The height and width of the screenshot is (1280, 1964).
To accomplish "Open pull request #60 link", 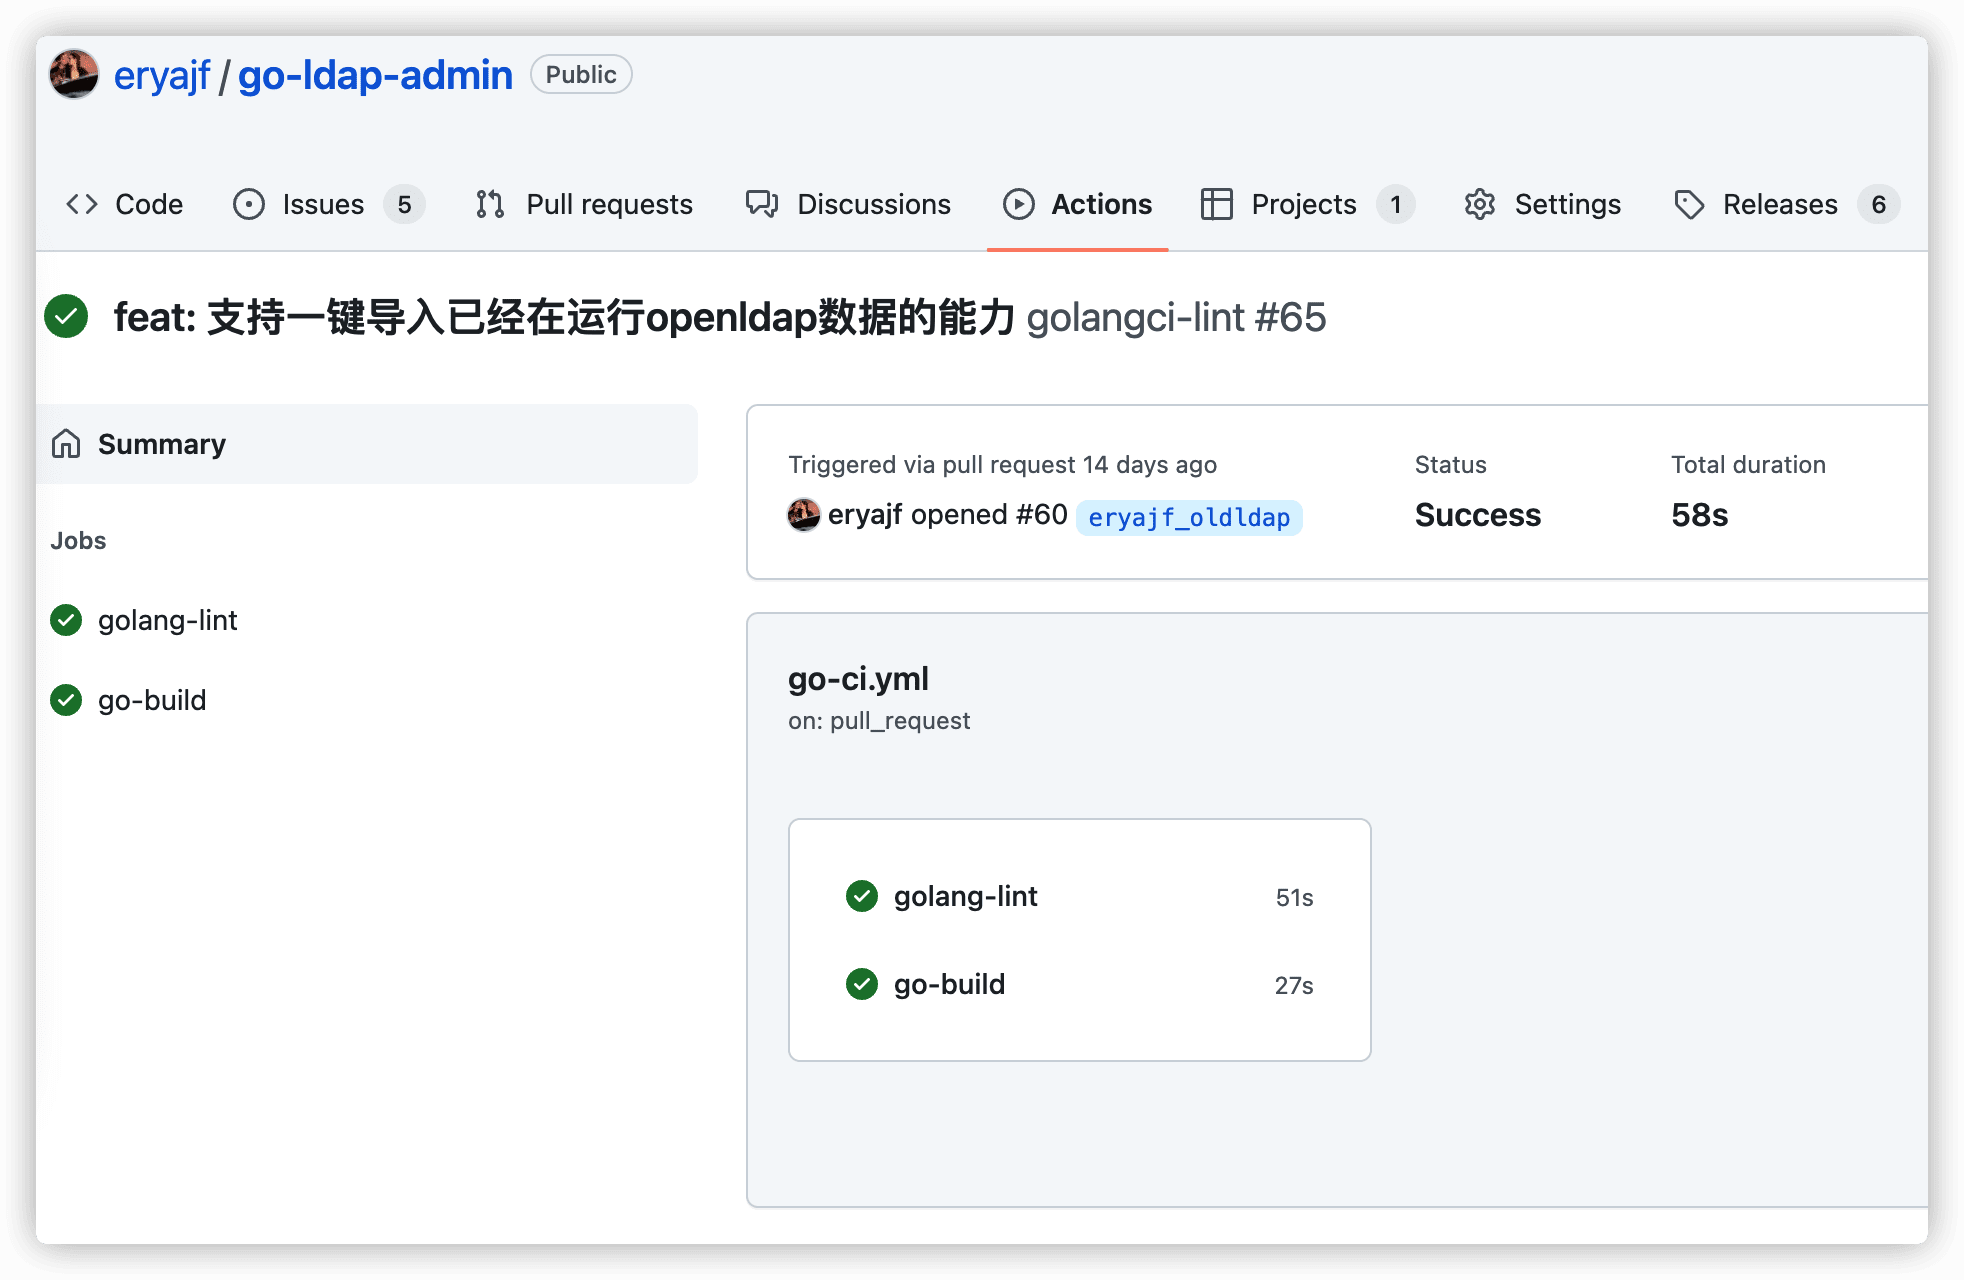I will 1041,515.
